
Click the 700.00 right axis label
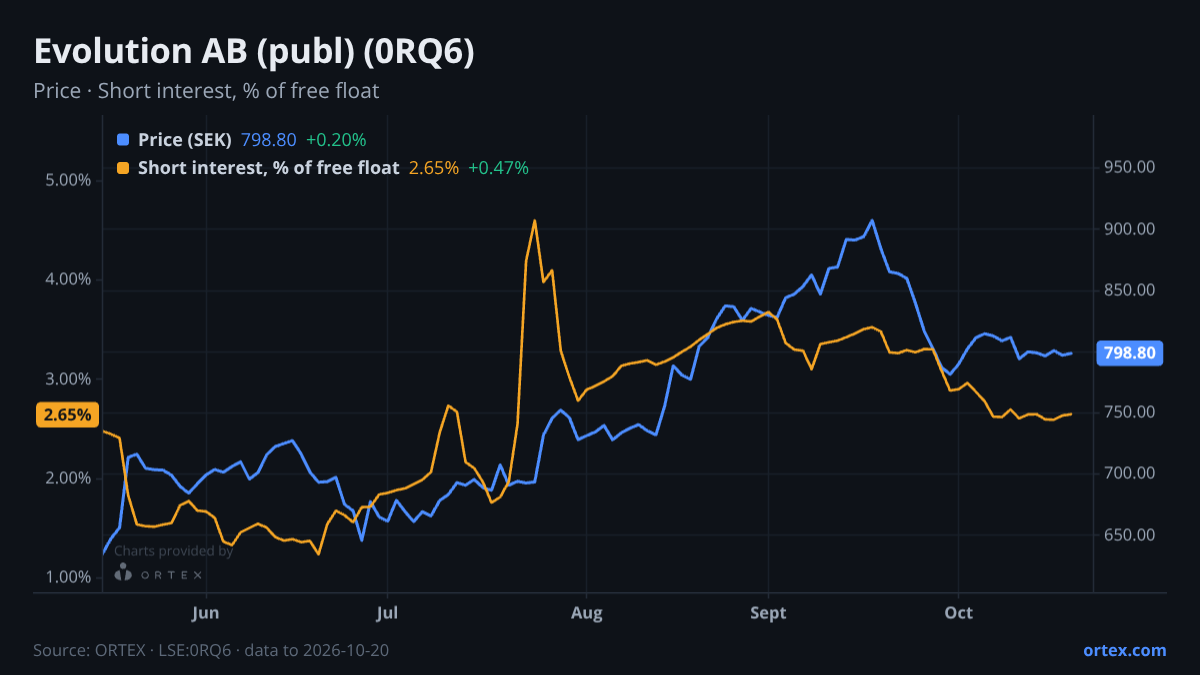coord(1130,474)
